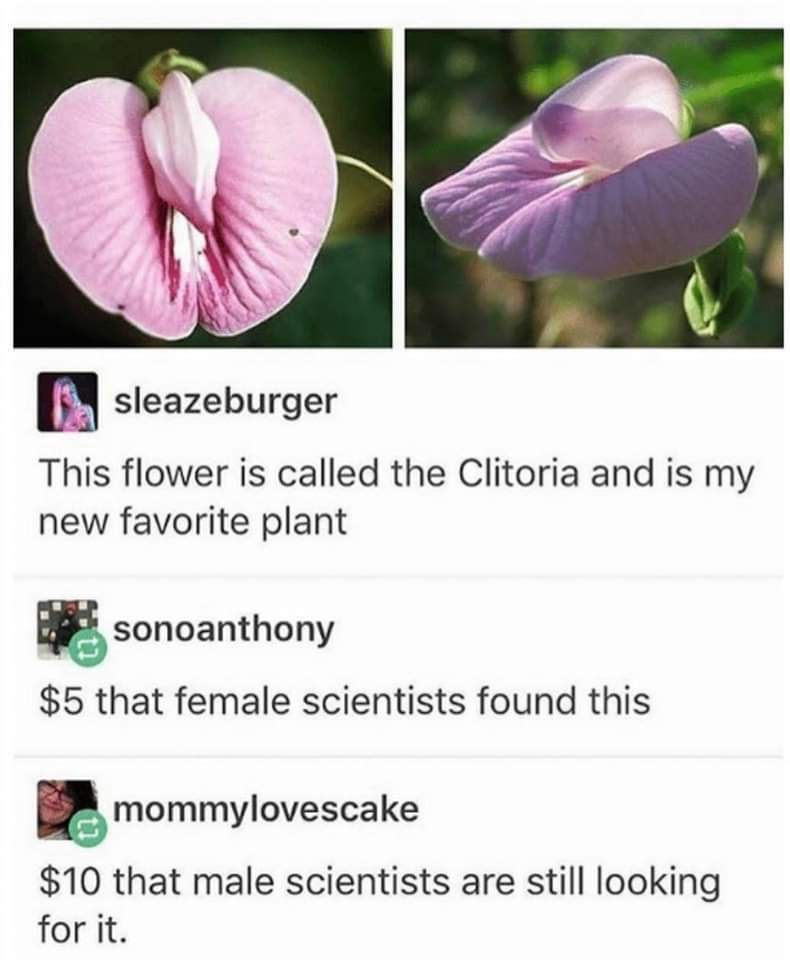Click the reblog badge on mommylovescake's avatar

pos(87,829)
